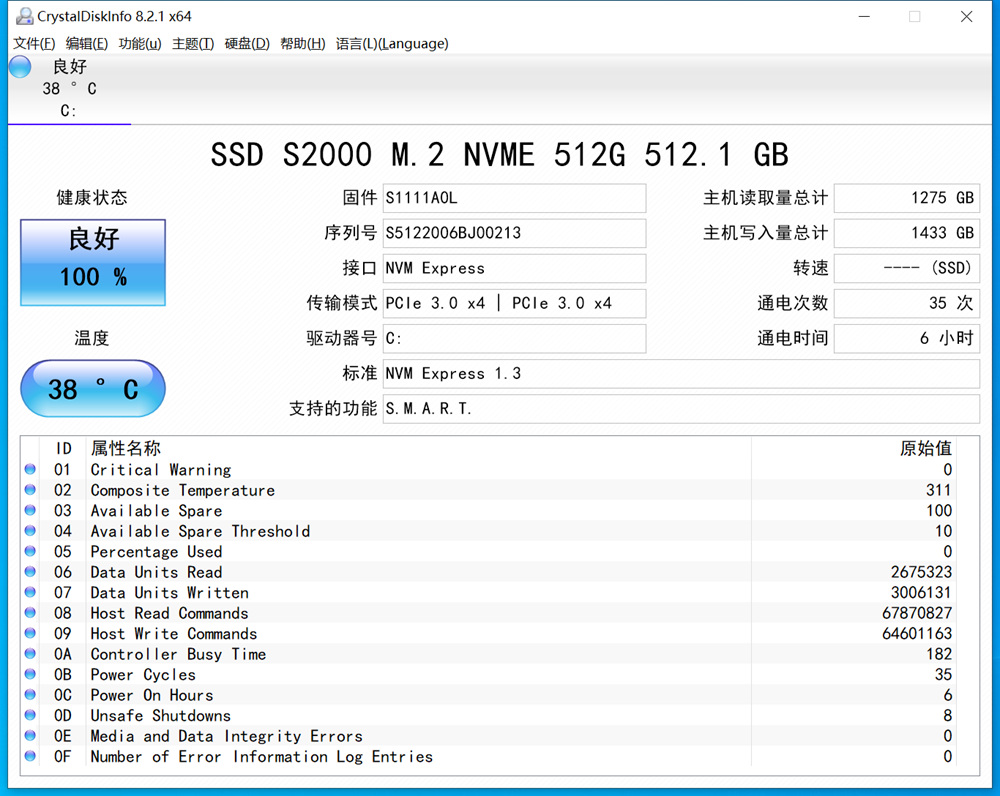Click status dot for Host Write Commands
The width and height of the screenshot is (1000, 796).
point(30,633)
